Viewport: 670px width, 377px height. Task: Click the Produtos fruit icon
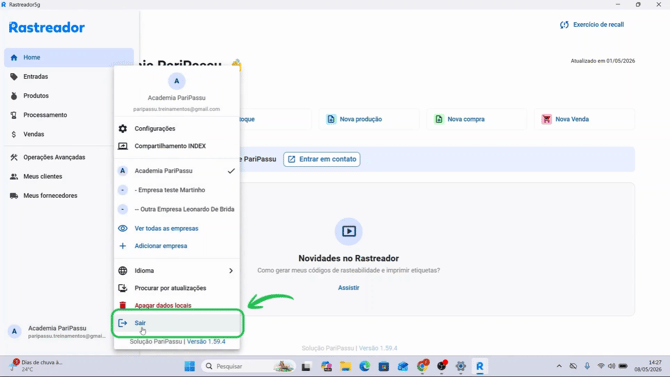(14, 96)
